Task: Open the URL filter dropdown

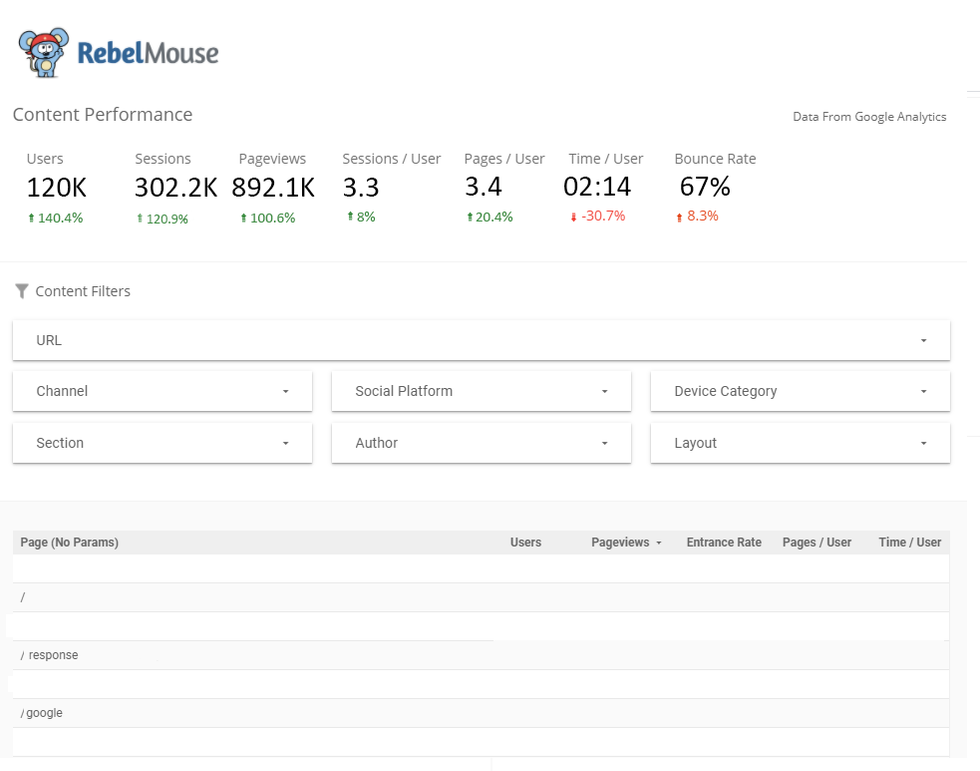Action: [481, 340]
